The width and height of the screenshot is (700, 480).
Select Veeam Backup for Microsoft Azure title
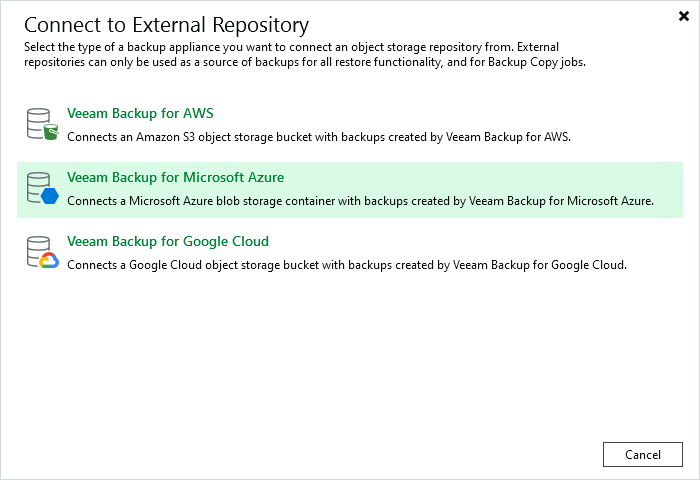click(x=175, y=177)
